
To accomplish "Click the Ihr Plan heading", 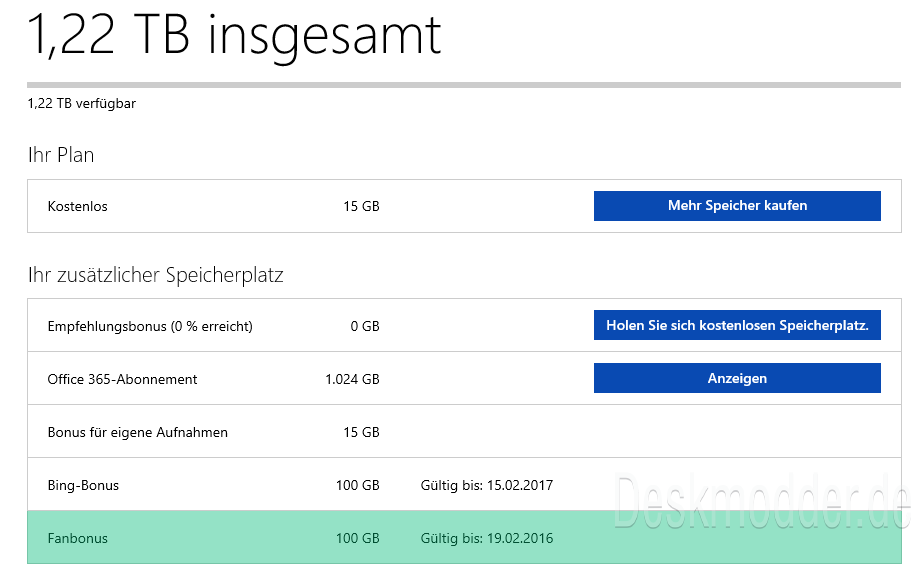I will 61,155.
